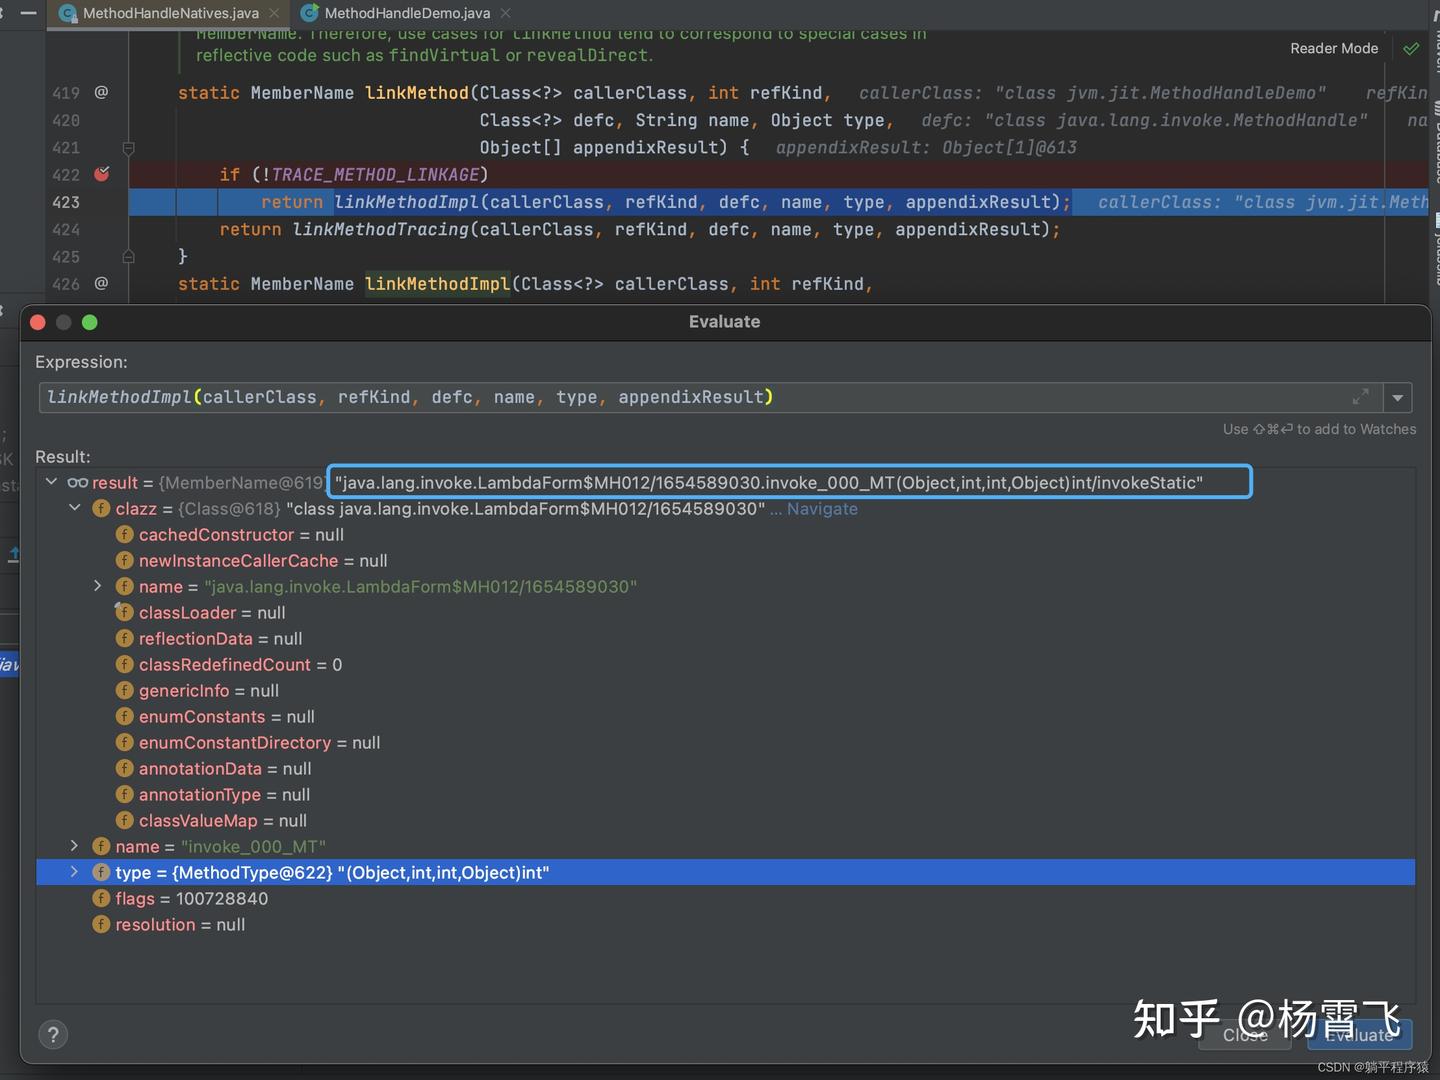Click the Expression input field
Screen dimensions: 1440x1080
click(x=710, y=398)
